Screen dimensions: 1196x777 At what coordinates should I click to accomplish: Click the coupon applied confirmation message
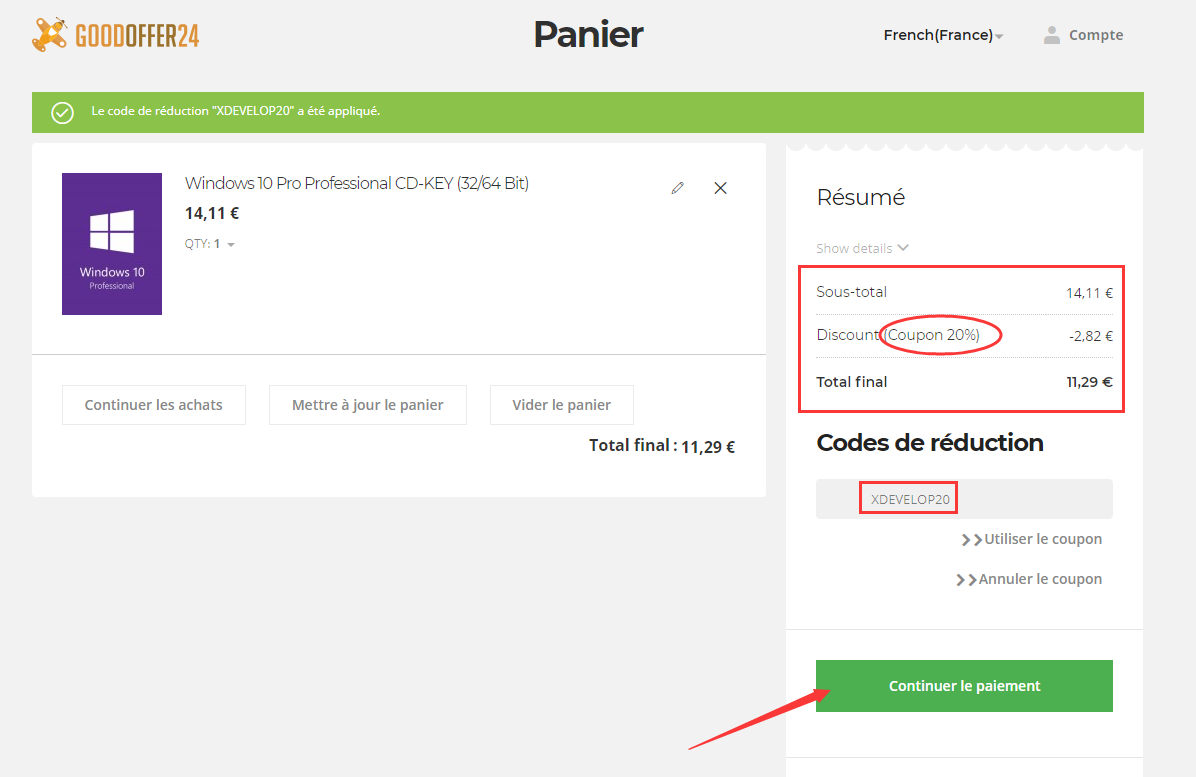(x=236, y=111)
